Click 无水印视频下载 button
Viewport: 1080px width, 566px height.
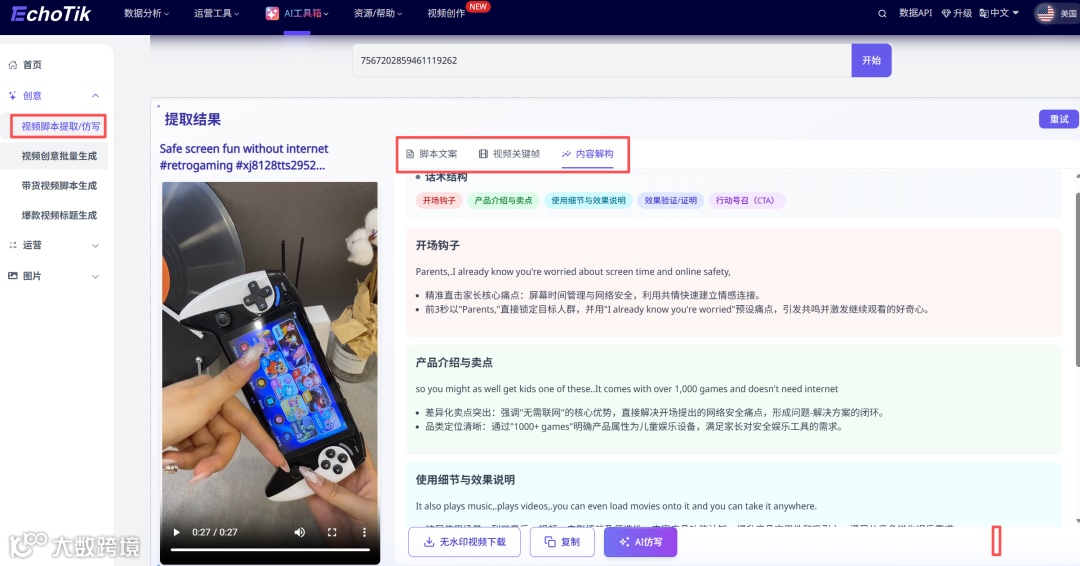(x=464, y=542)
